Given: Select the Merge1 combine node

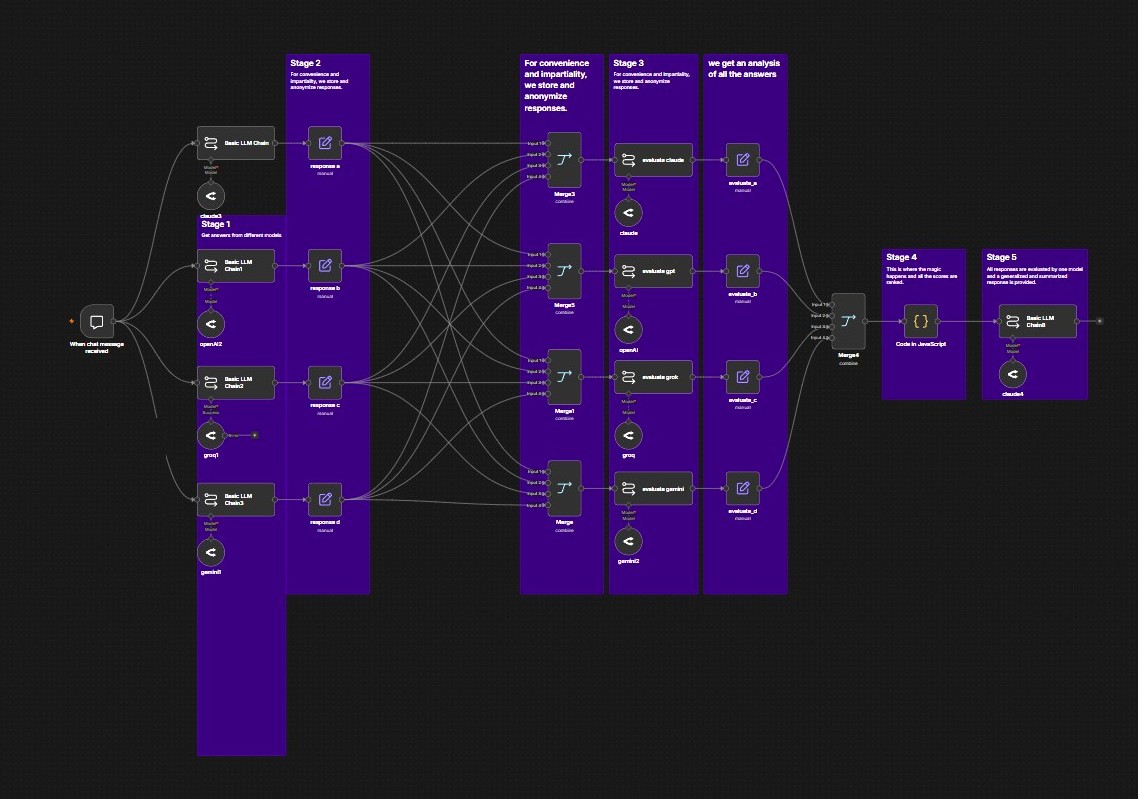Looking at the screenshot, I should (565, 377).
